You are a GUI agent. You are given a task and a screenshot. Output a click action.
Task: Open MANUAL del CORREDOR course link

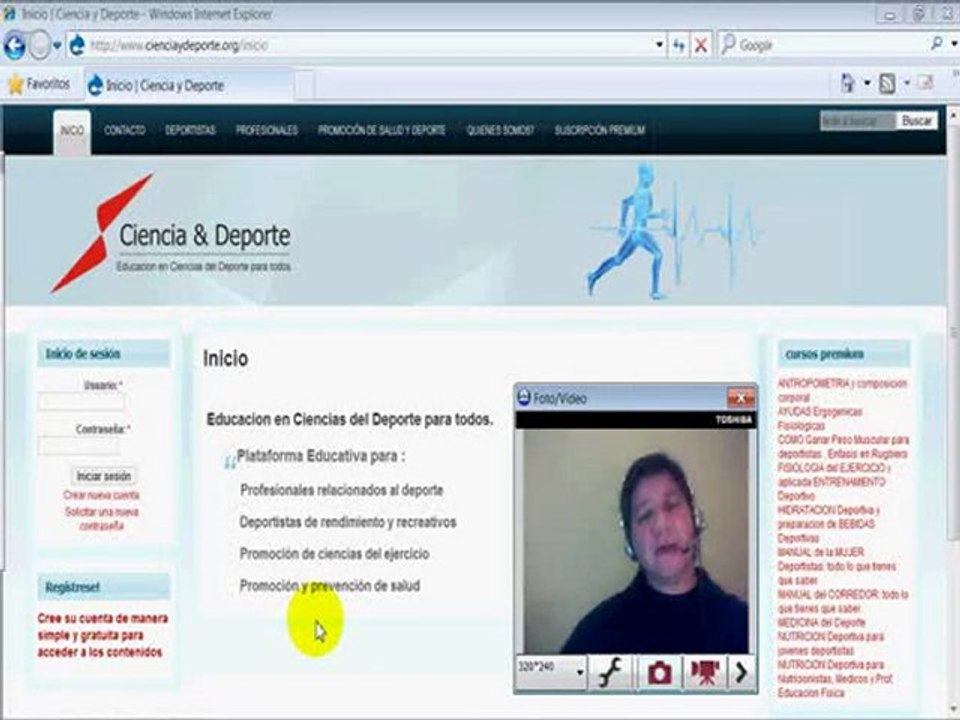843,601
